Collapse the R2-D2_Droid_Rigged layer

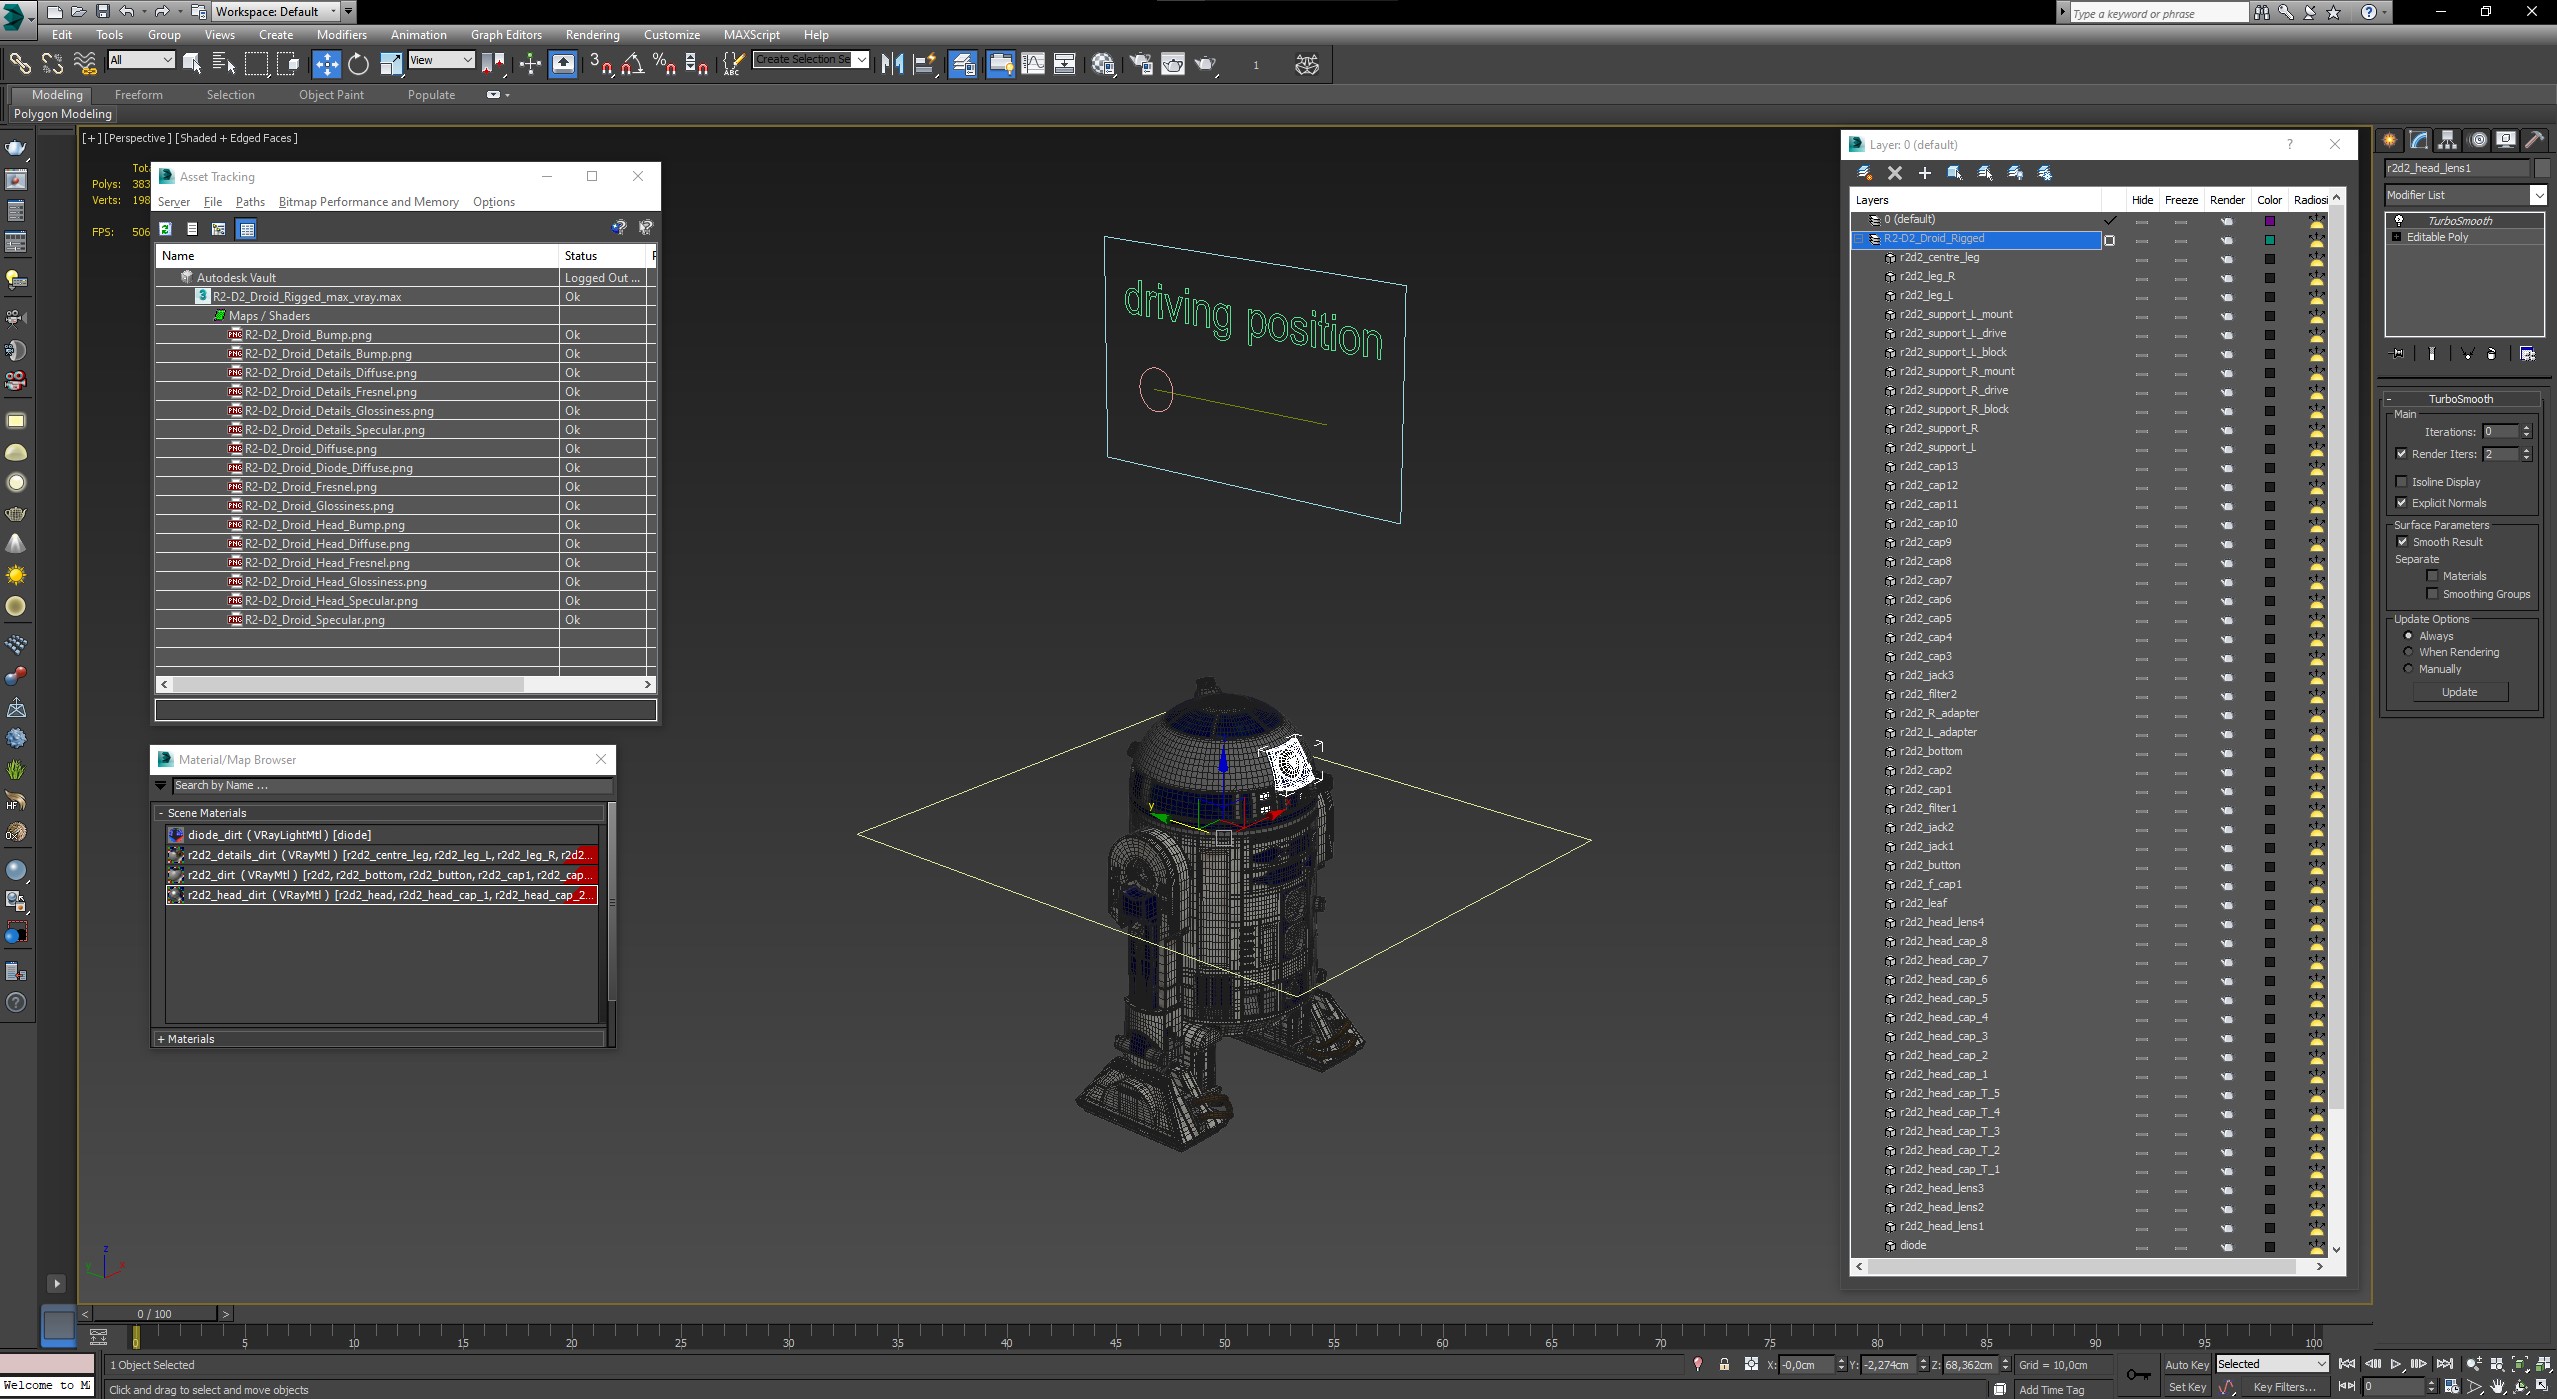pos(1859,239)
